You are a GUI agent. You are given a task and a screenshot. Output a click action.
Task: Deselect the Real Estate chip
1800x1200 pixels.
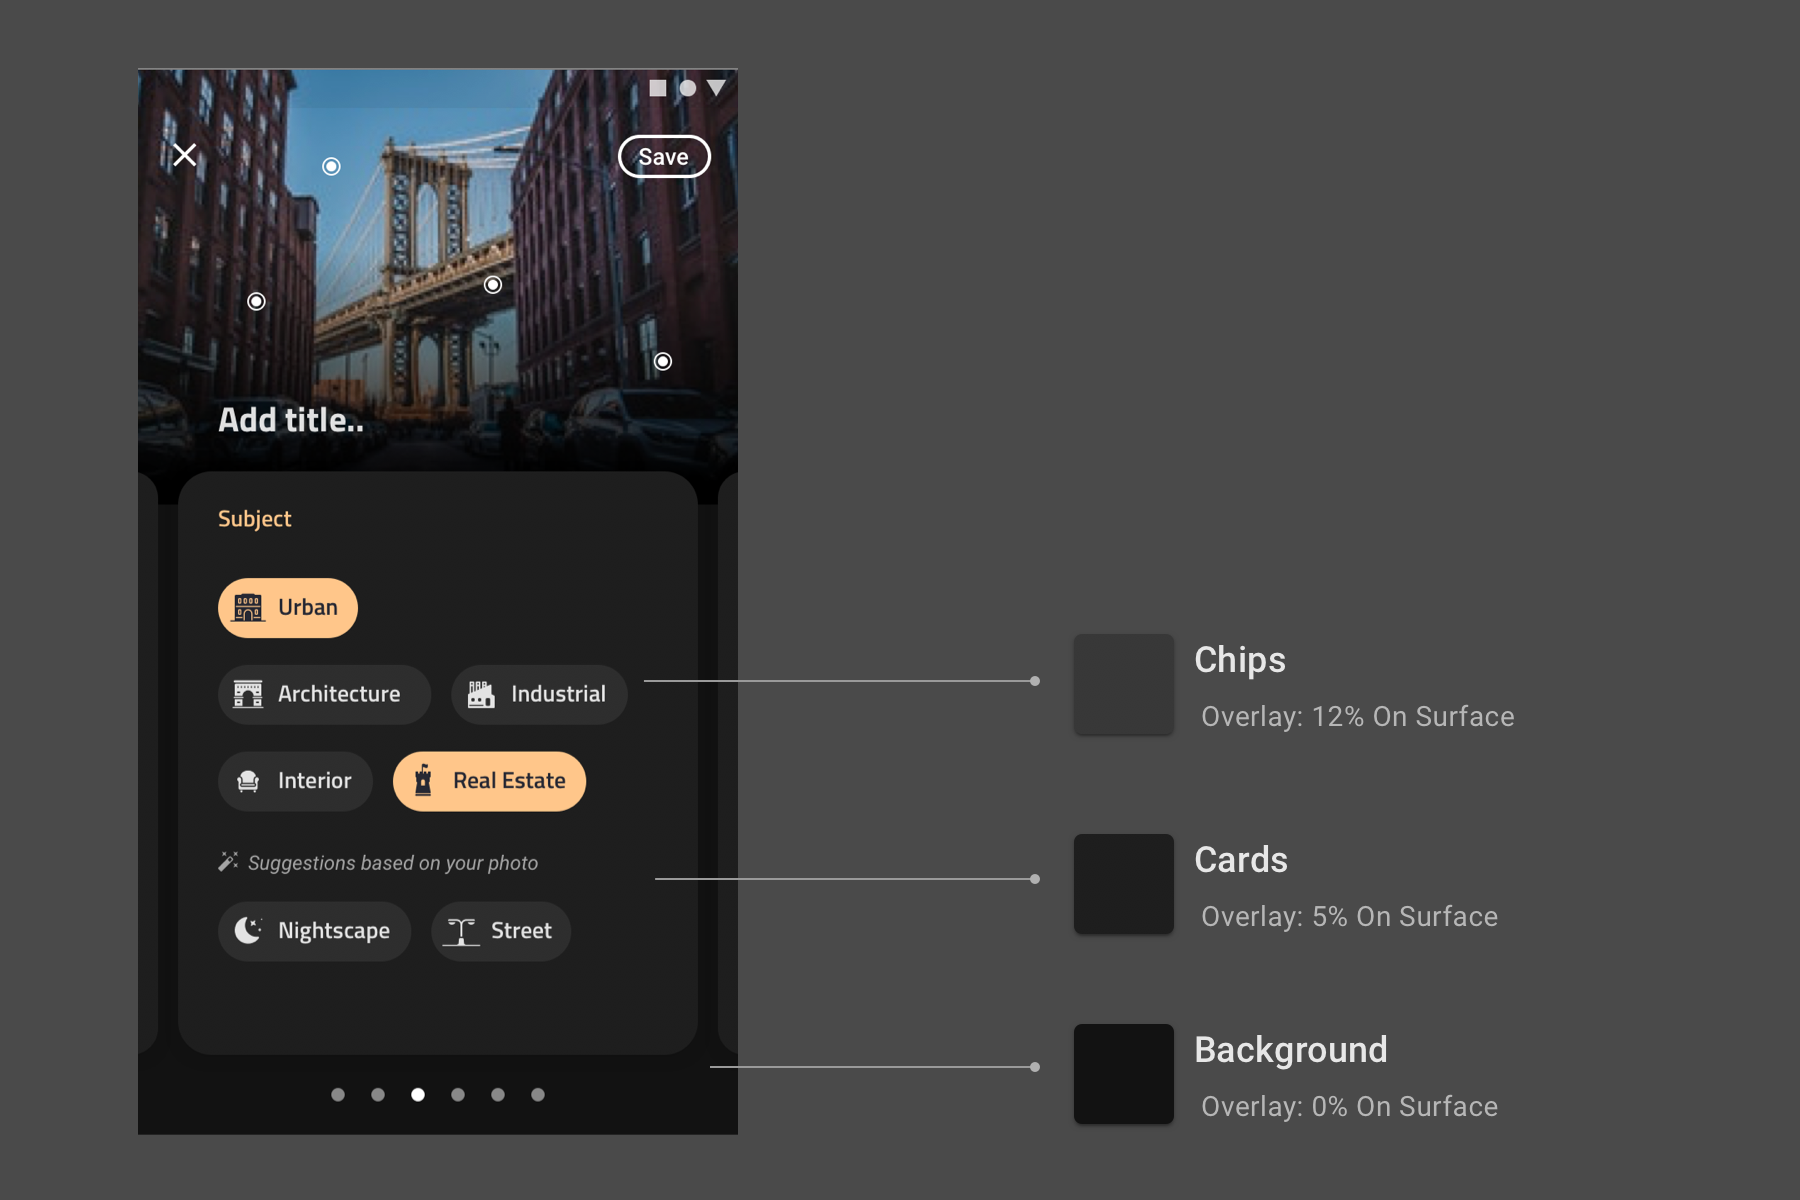click(490, 781)
